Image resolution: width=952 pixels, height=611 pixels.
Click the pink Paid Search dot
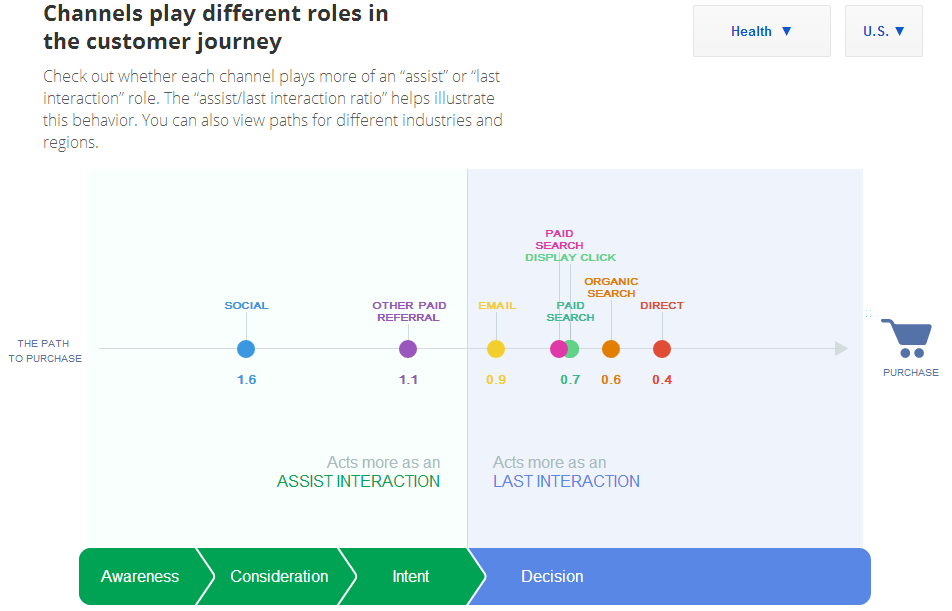click(x=557, y=349)
